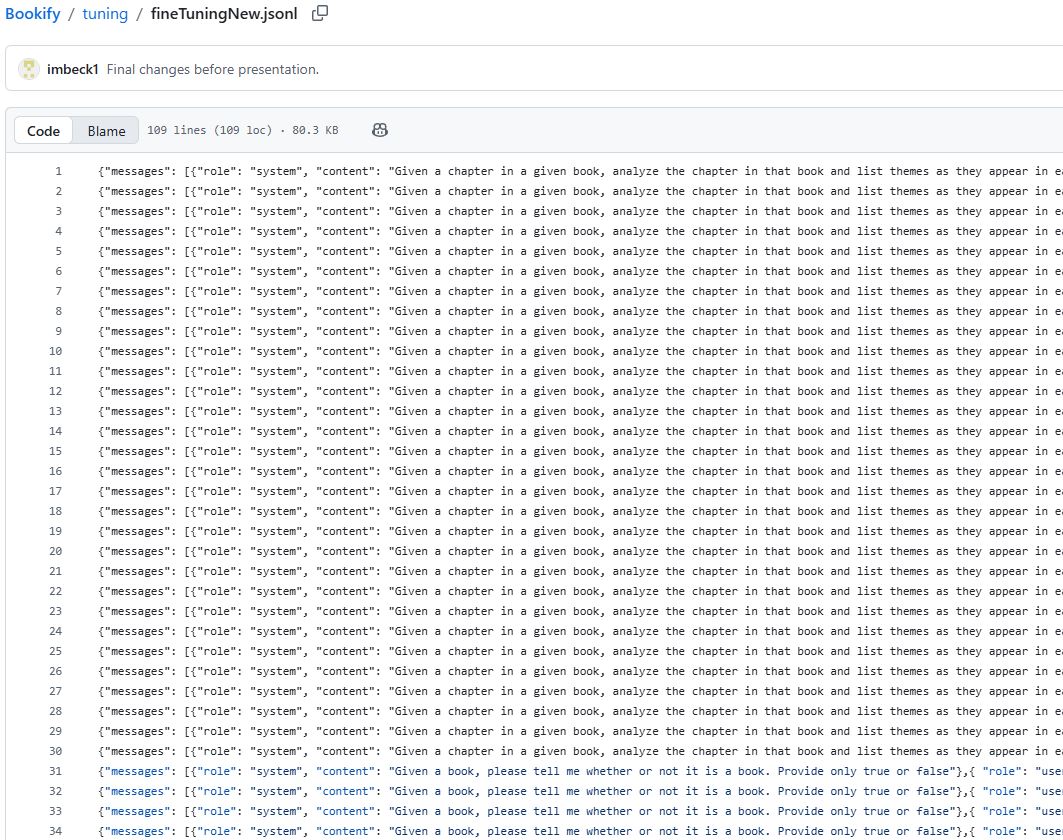Click the code text on line 5

[x=580, y=251]
